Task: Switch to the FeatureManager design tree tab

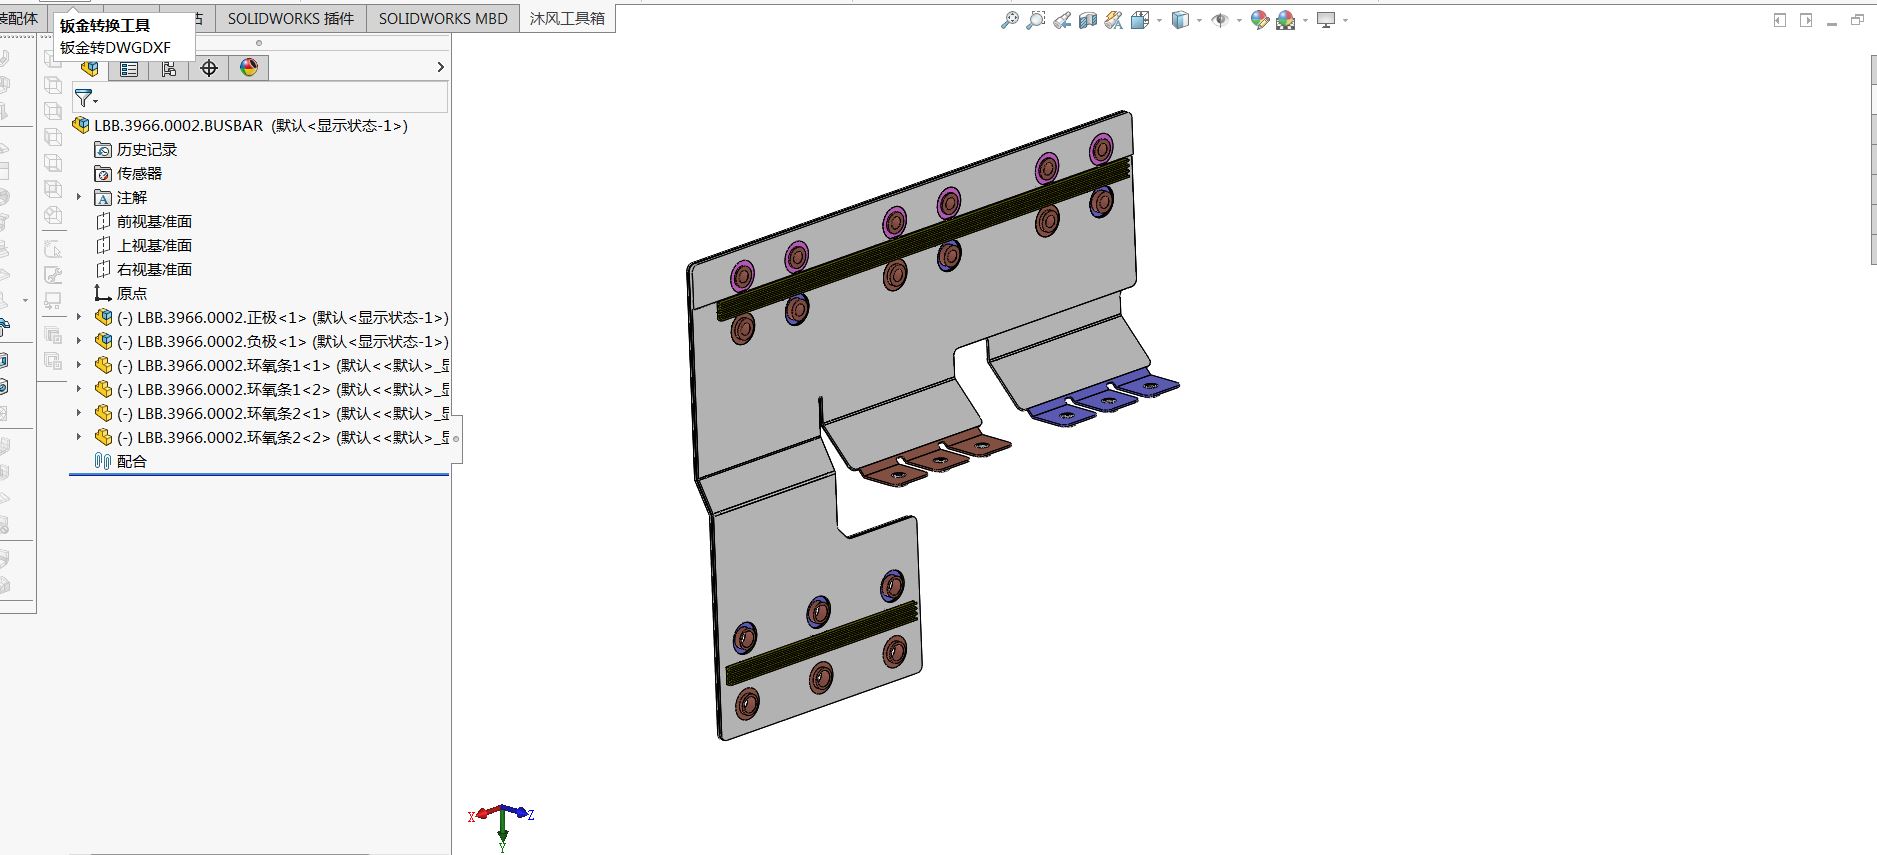Action: (x=90, y=68)
